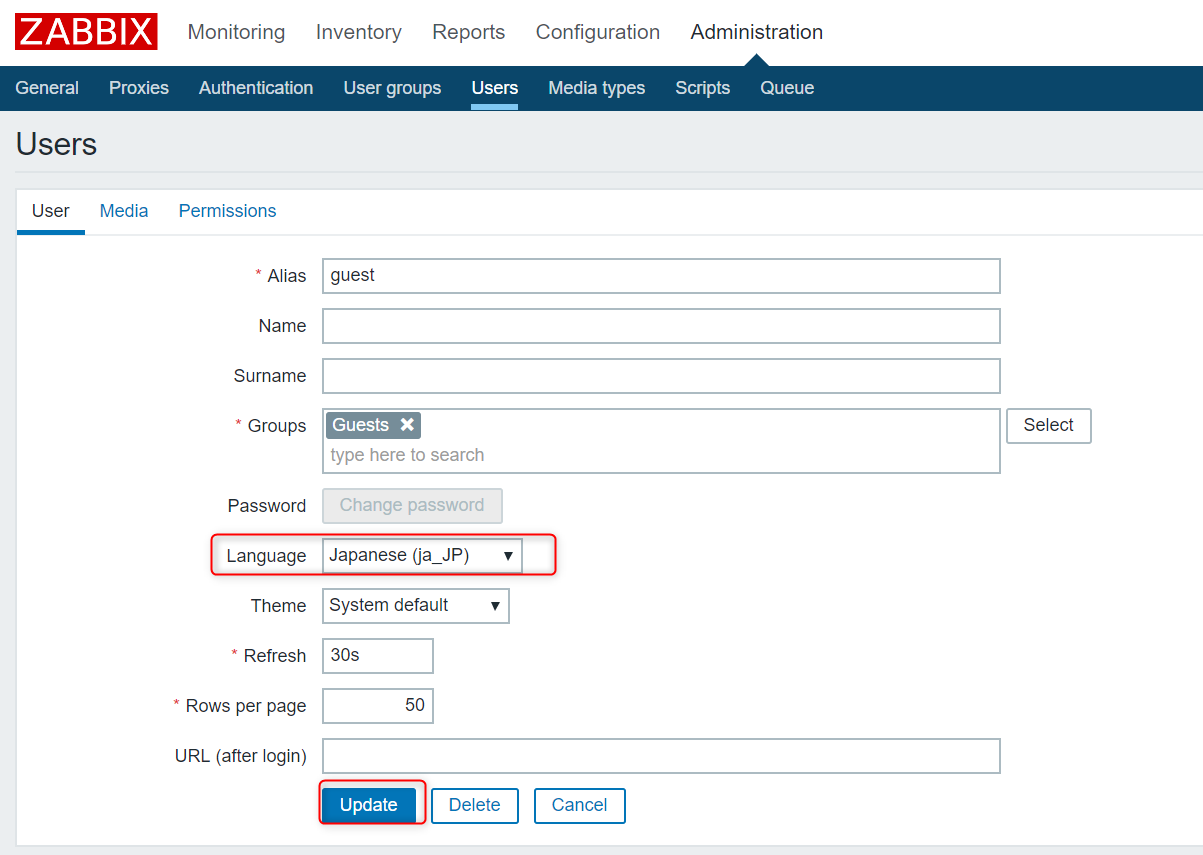
Task: Click the Cancel button
Action: tap(580, 805)
